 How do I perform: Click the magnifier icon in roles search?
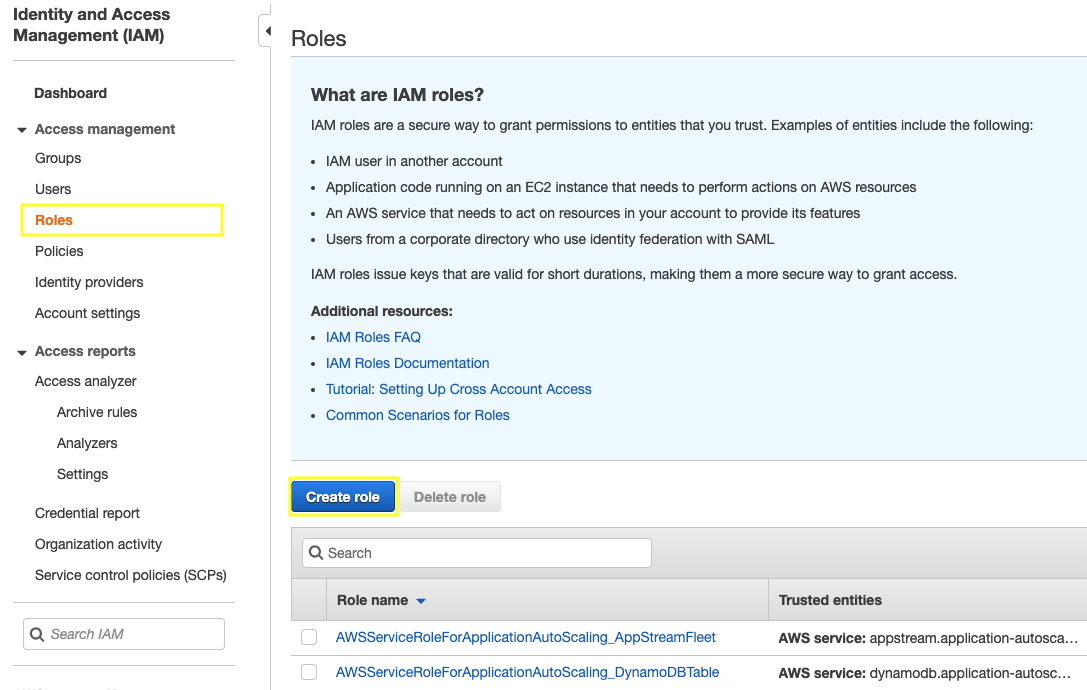pyautogui.click(x=316, y=553)
